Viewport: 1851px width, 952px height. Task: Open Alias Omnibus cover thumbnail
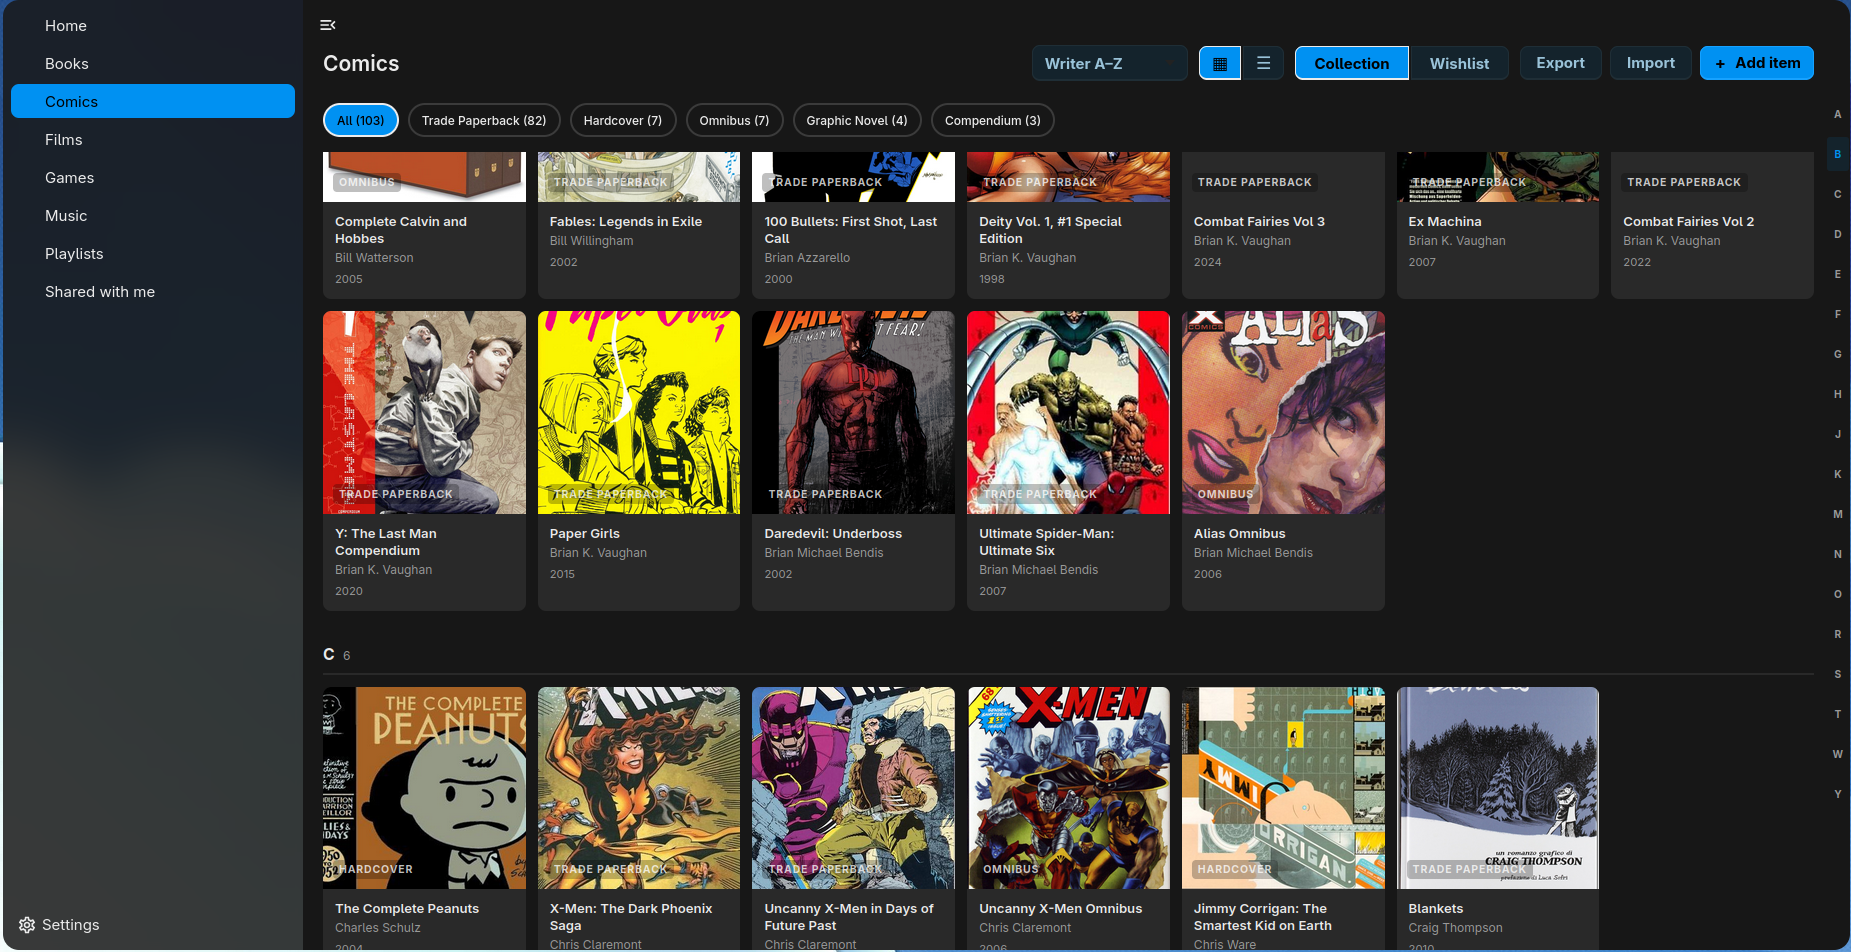(1283, 412)
